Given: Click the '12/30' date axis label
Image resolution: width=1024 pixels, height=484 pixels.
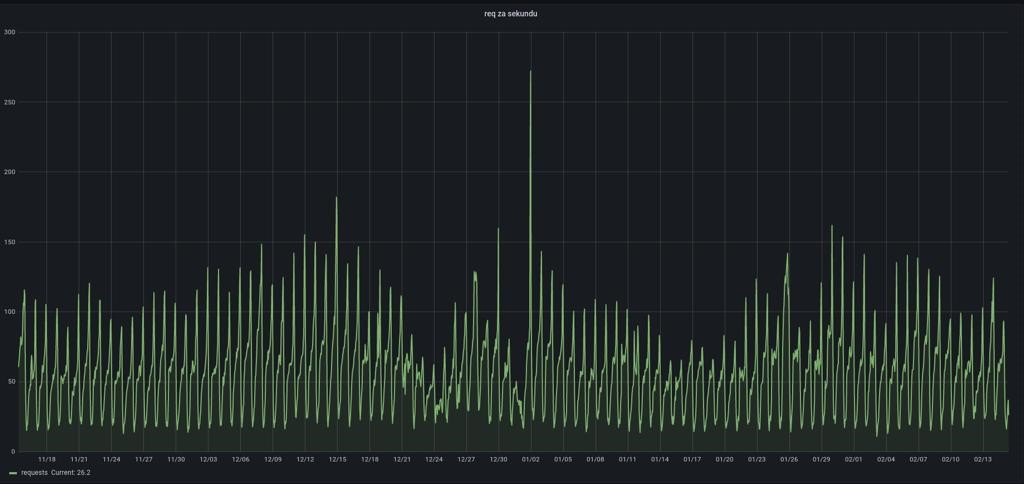Looking at the screenshot, I should (499, 459).
